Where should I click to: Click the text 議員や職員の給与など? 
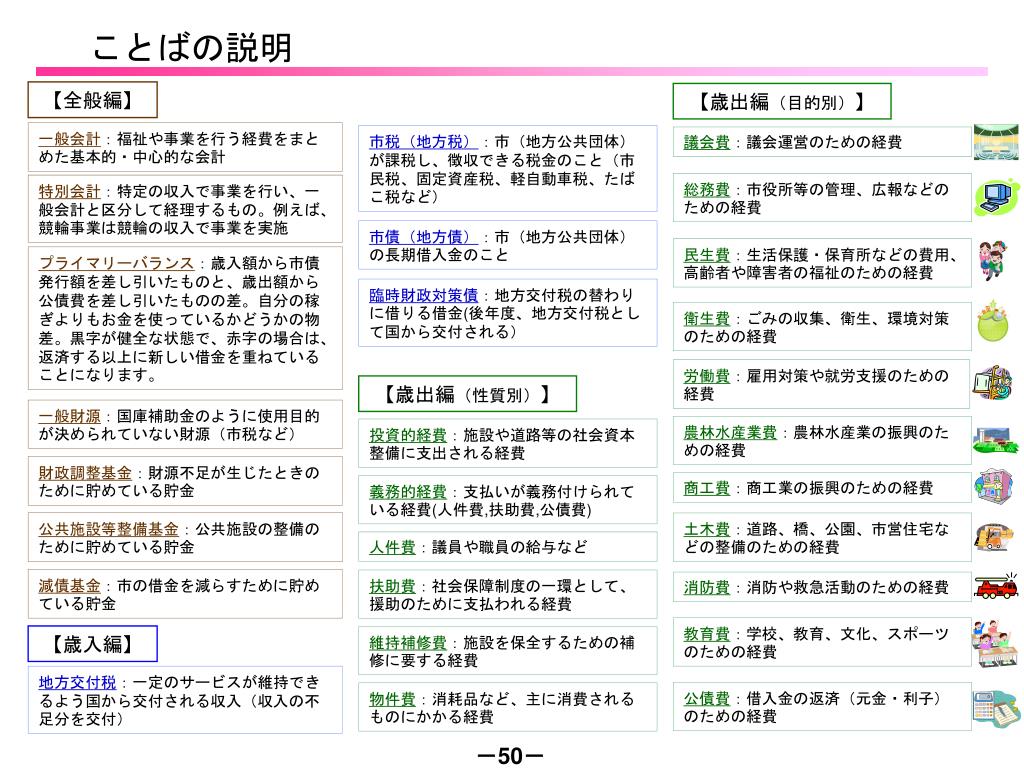pyautogui.click(x=510, y=547)
